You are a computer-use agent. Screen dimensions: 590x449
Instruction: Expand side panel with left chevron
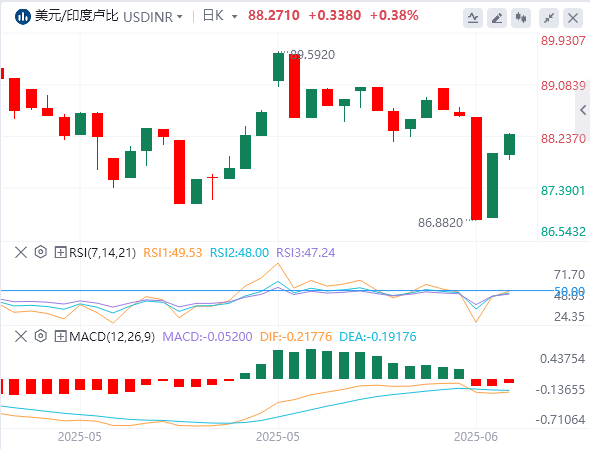583,110
